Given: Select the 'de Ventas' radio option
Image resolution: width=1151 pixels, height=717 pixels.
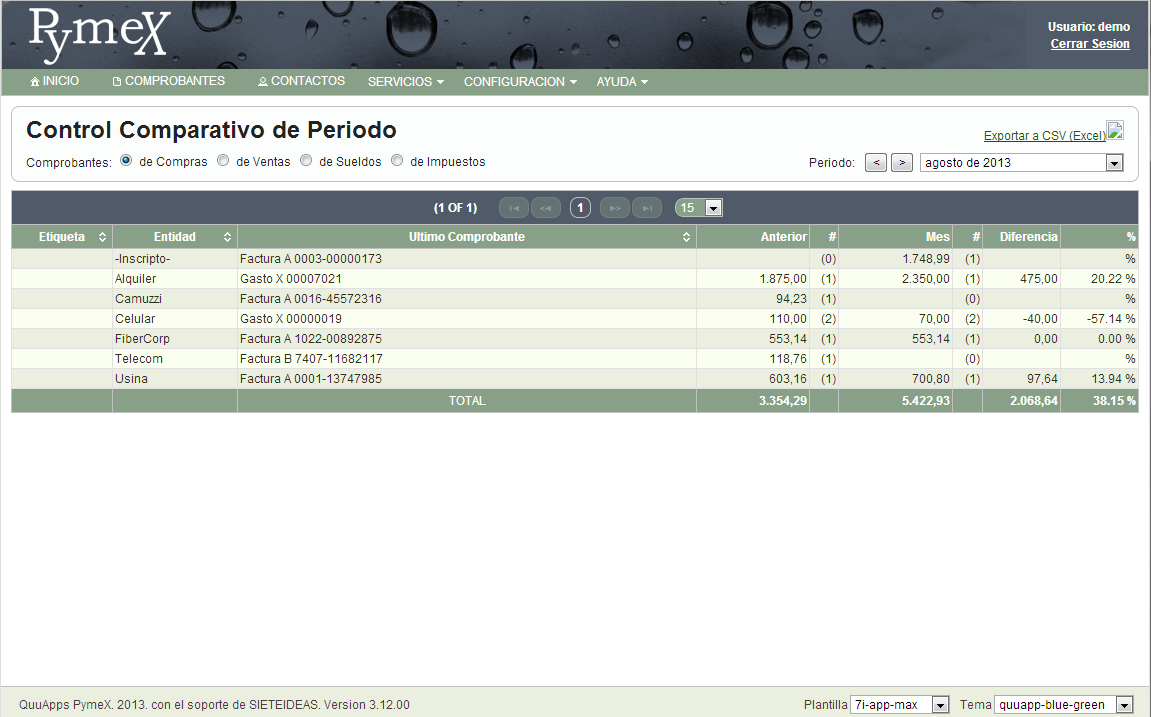Looking at the screenshot, I should pos(223,160).
